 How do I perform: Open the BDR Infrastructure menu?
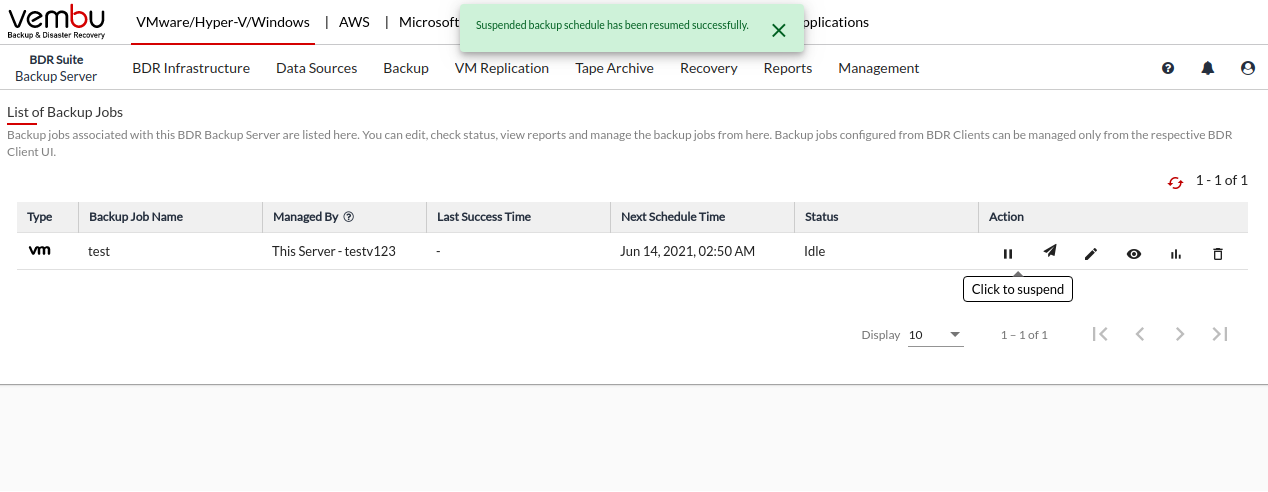click(191, 68)
